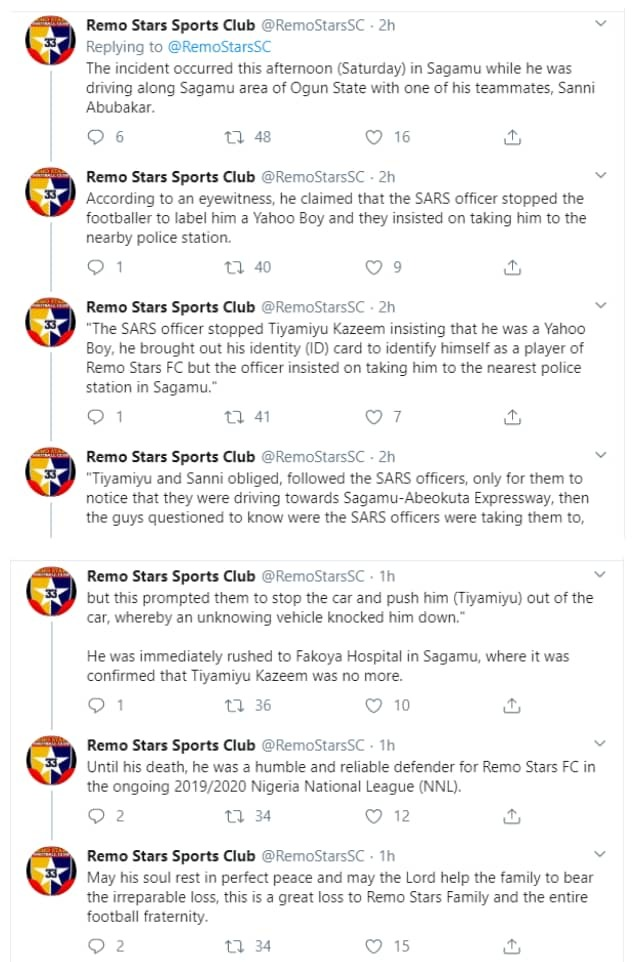Share the identity card tweet with 7 likes
635x962 pixels.
[x=511, y=417]
